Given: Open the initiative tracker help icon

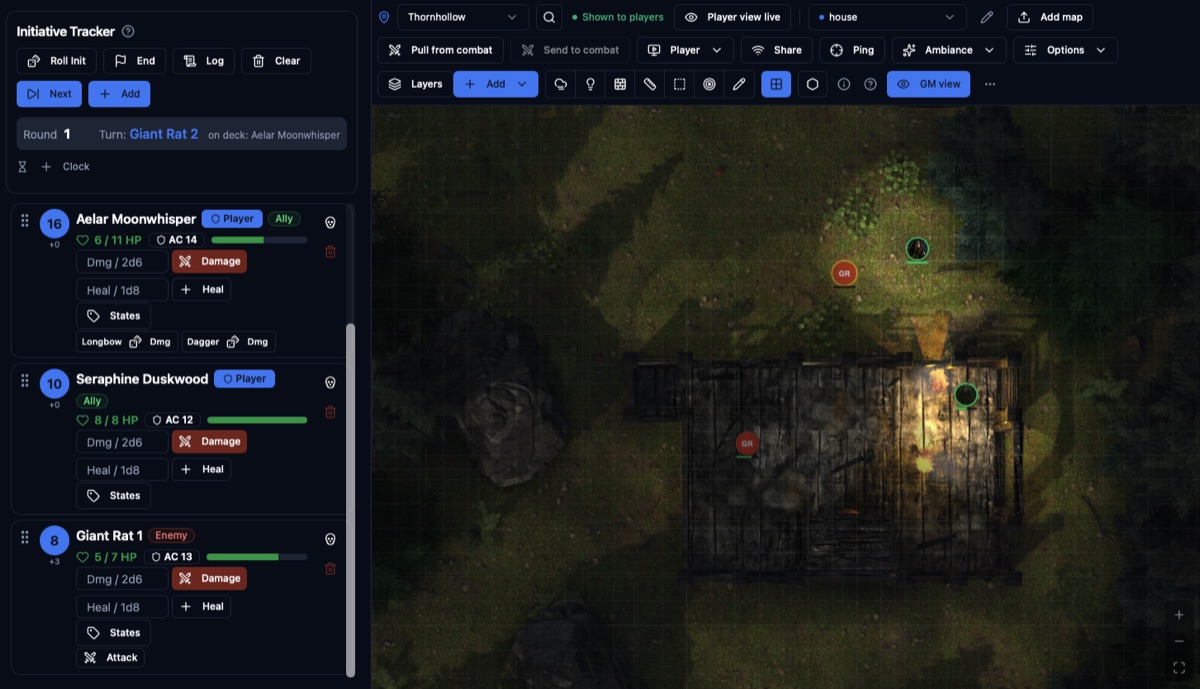Looking at the screenshot, I should 128,32.
